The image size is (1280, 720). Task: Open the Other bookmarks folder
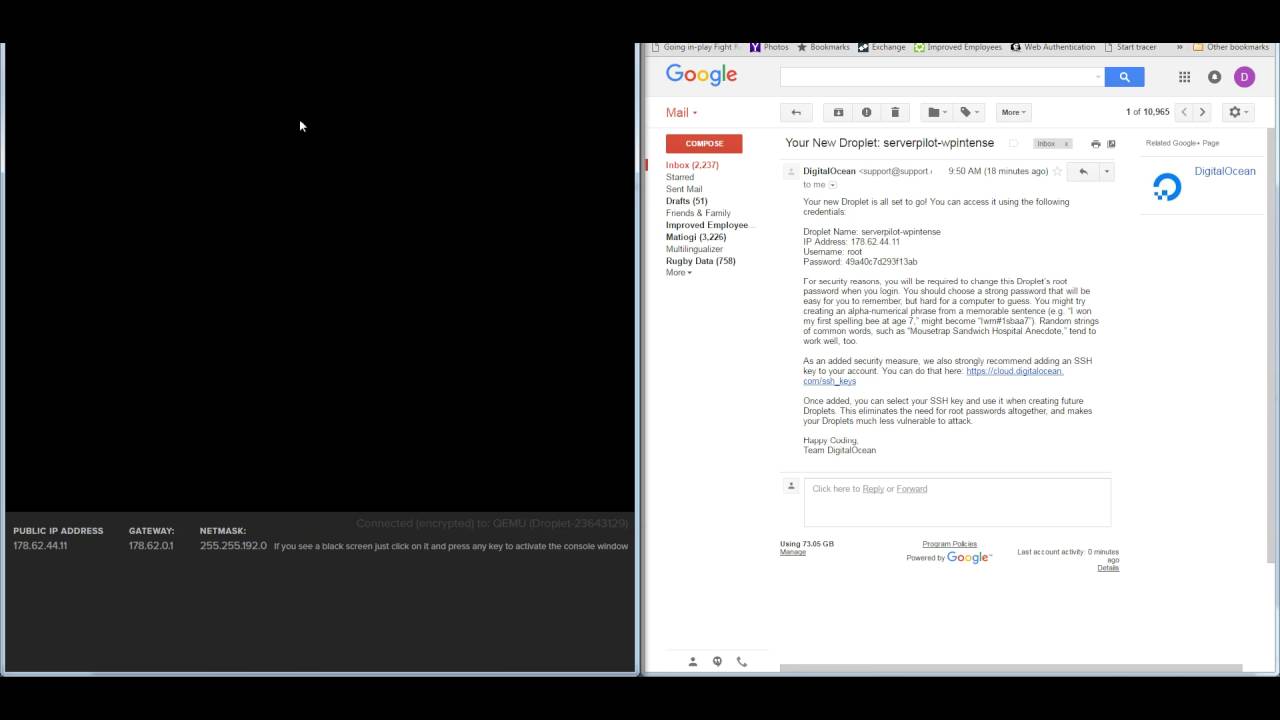[x=1231, y=47]
